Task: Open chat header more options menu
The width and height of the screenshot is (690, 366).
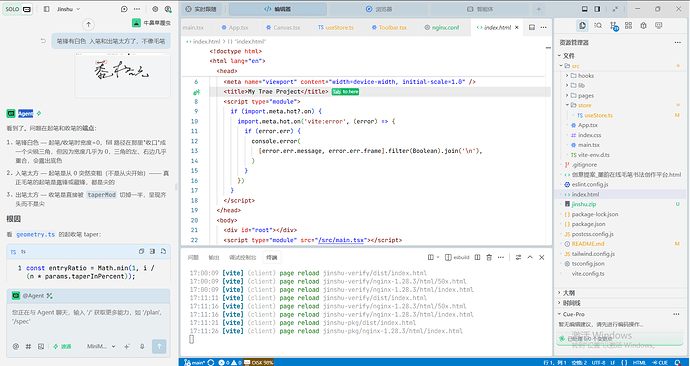Action: pyautogui.click(x=137, y=9)
